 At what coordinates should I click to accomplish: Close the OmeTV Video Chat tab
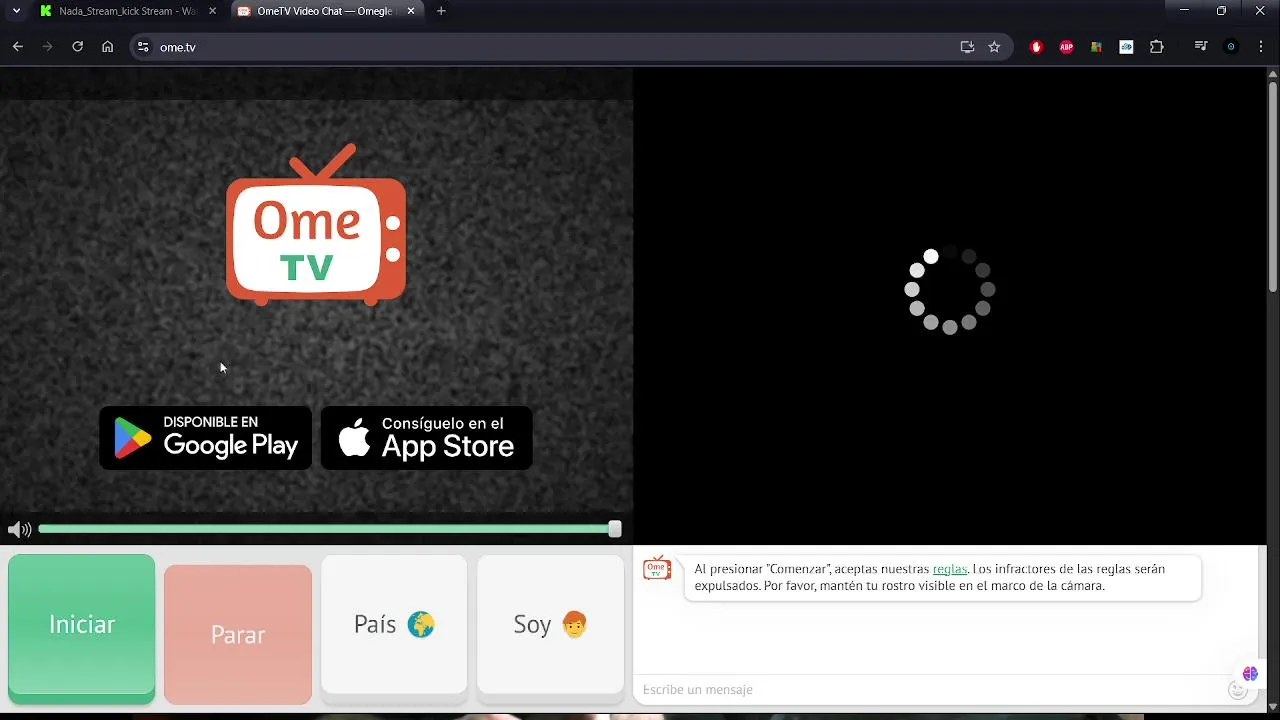click(x=411, y=11)
